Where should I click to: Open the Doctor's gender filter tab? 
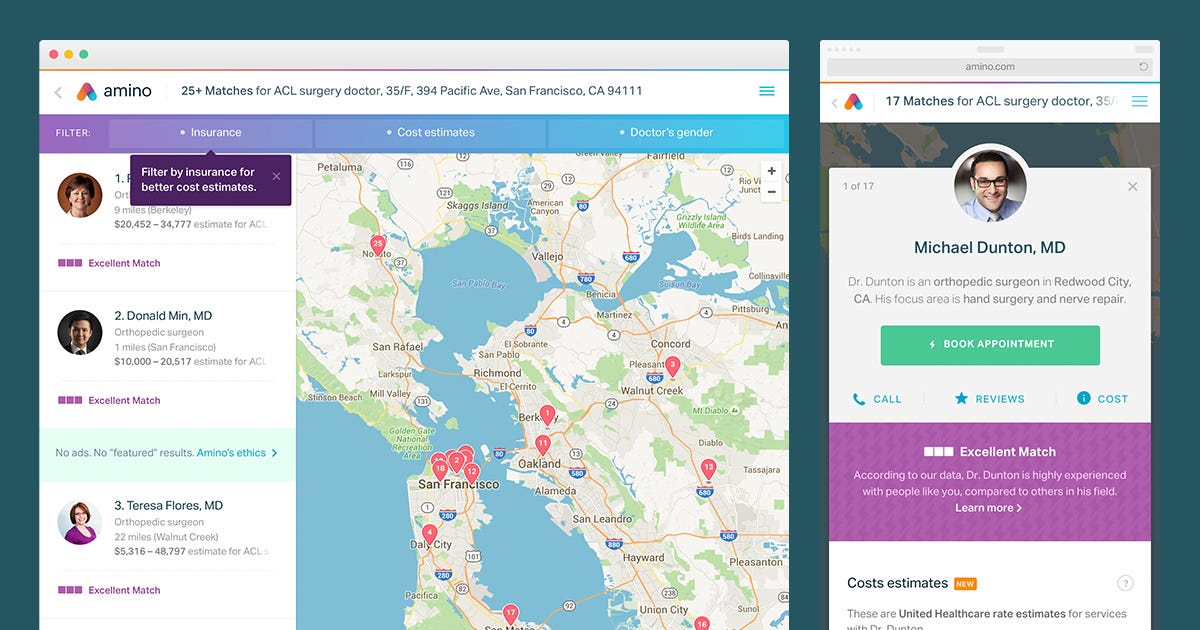click(667, 132)
